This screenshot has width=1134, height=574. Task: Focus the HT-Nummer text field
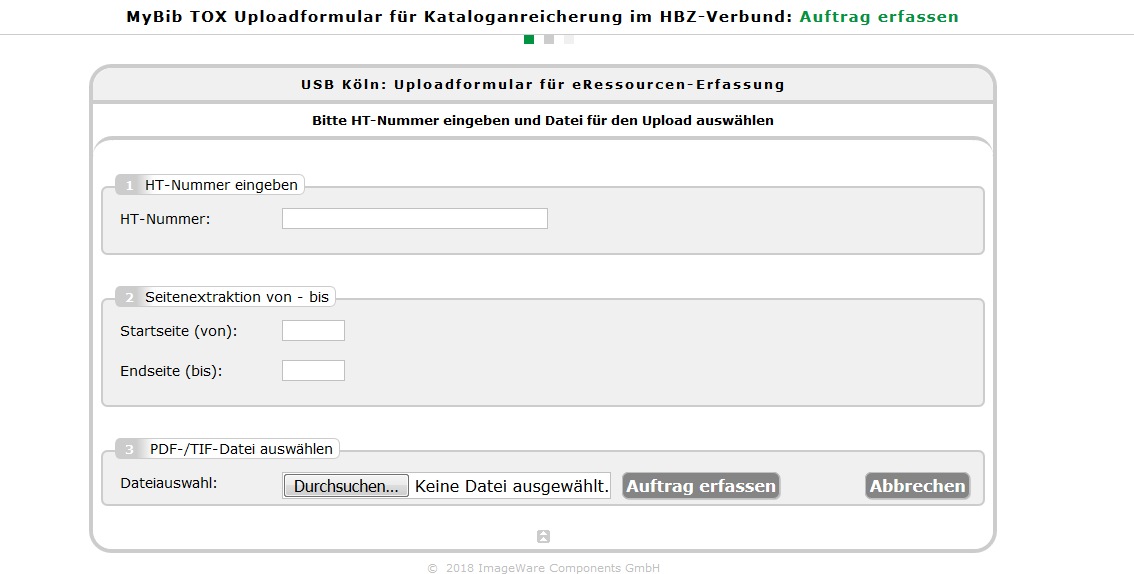point(414,218)
